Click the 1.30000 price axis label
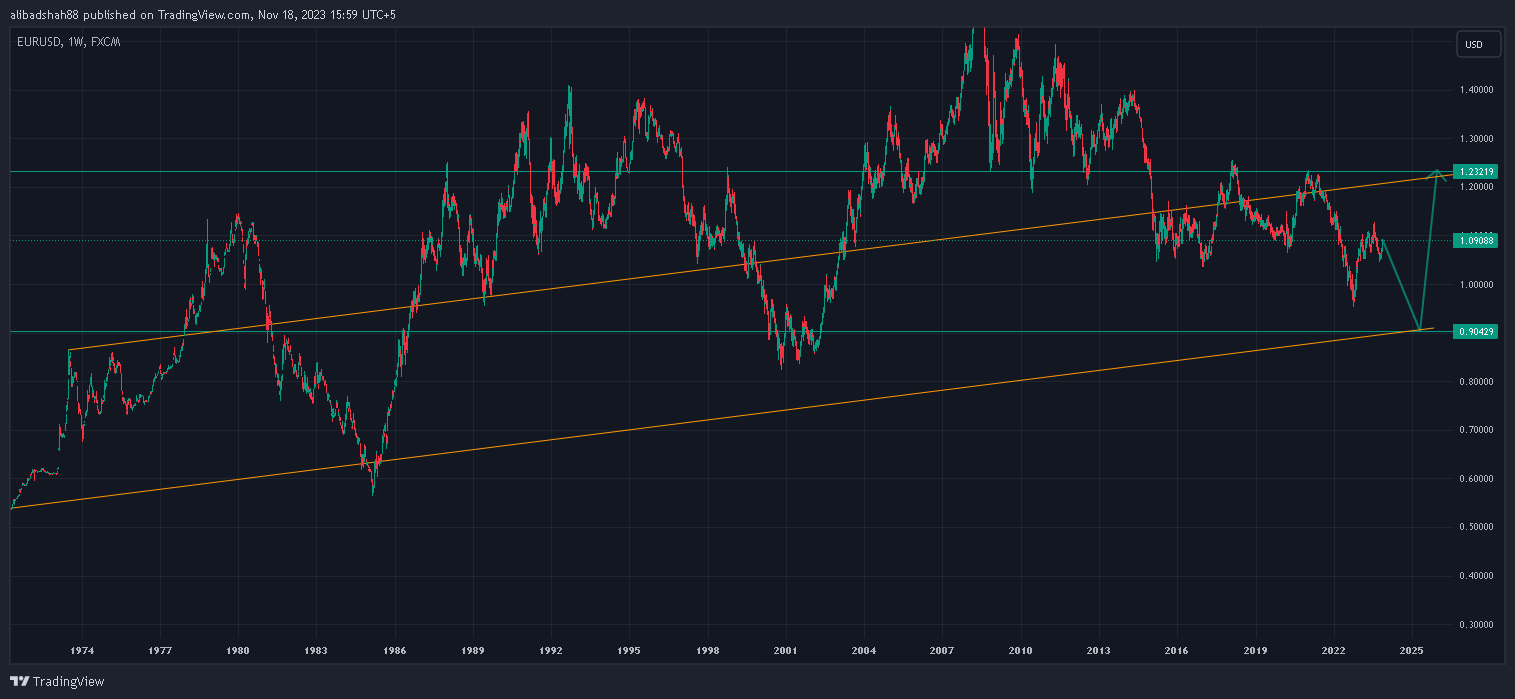1515x699 pixels. click(x=1477, y=139)
